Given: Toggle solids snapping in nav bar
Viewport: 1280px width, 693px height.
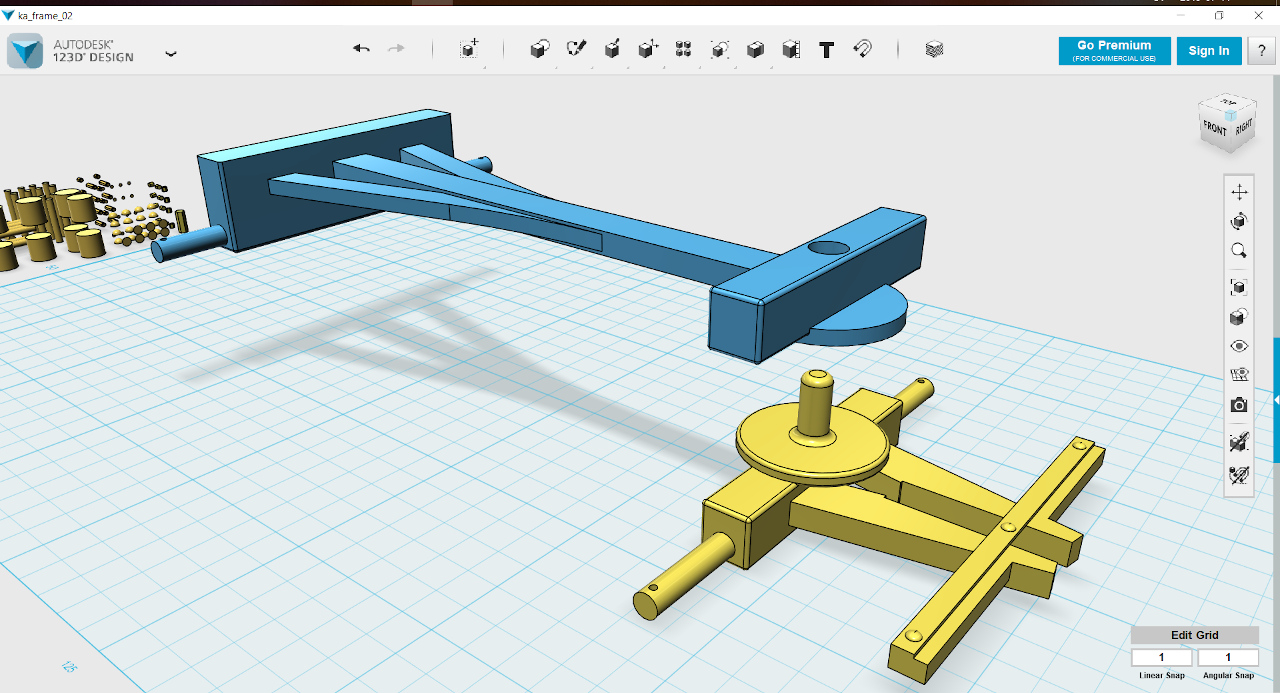Looking at the screenshot, I should click(x=1239, y=441).
